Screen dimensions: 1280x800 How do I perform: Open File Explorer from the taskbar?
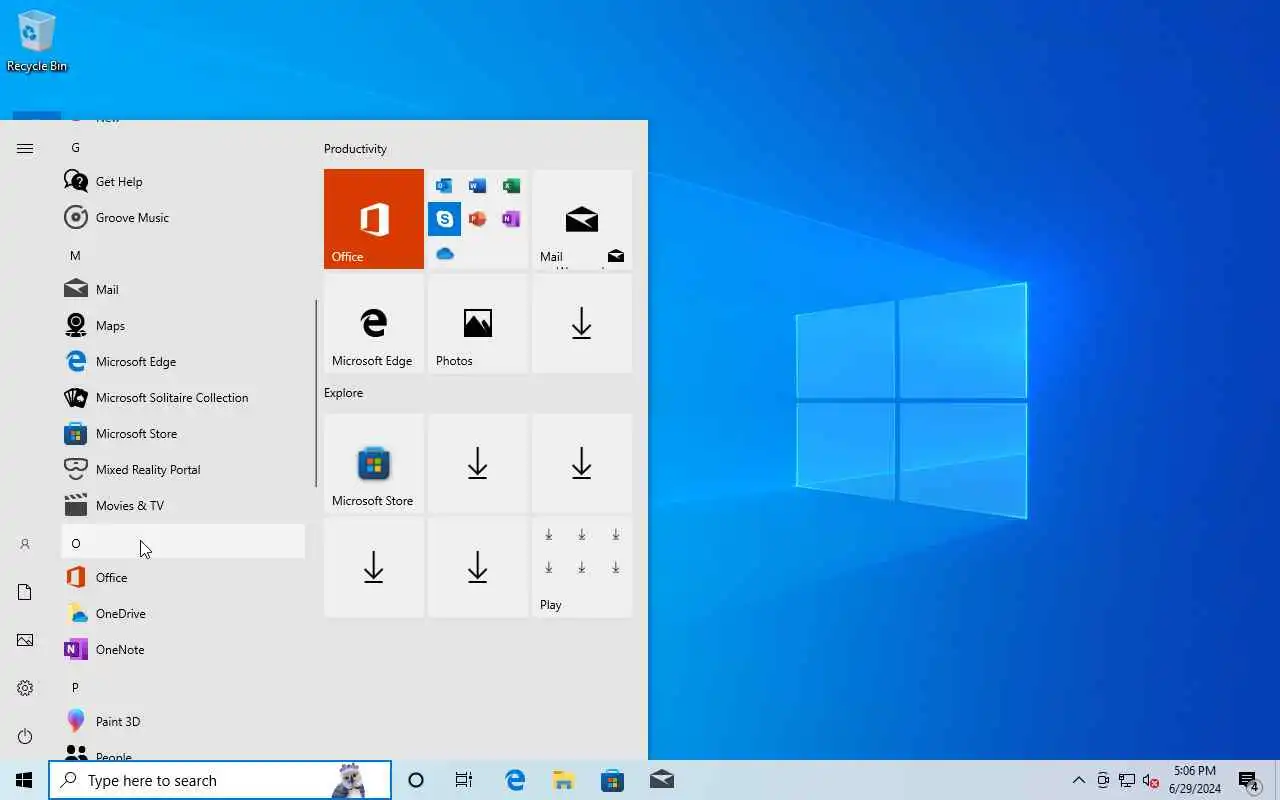click(563, 780)
